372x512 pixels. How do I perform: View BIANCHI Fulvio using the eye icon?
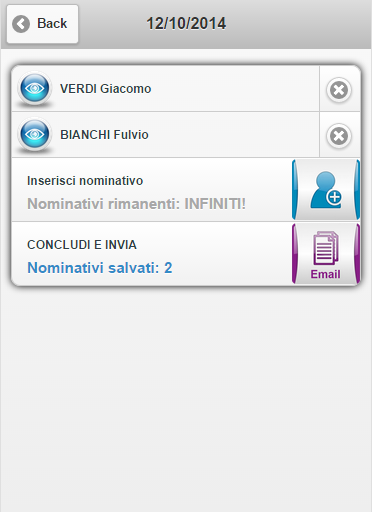35,134
